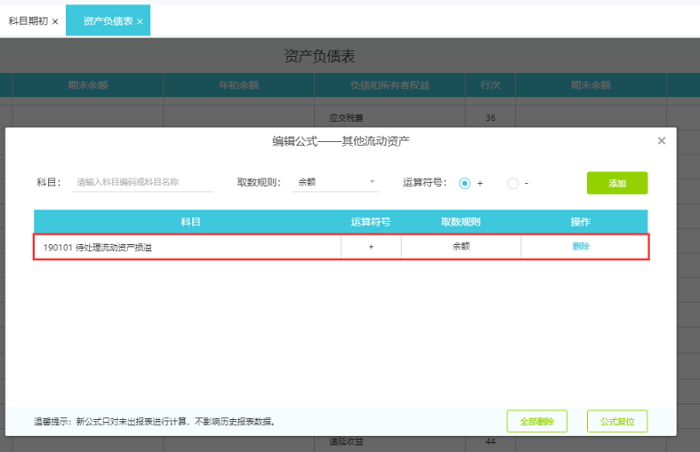The height and width of the screenshot is (452, 700).
Task: Click the 公式复位 button
Action: [x=617, y=421]
